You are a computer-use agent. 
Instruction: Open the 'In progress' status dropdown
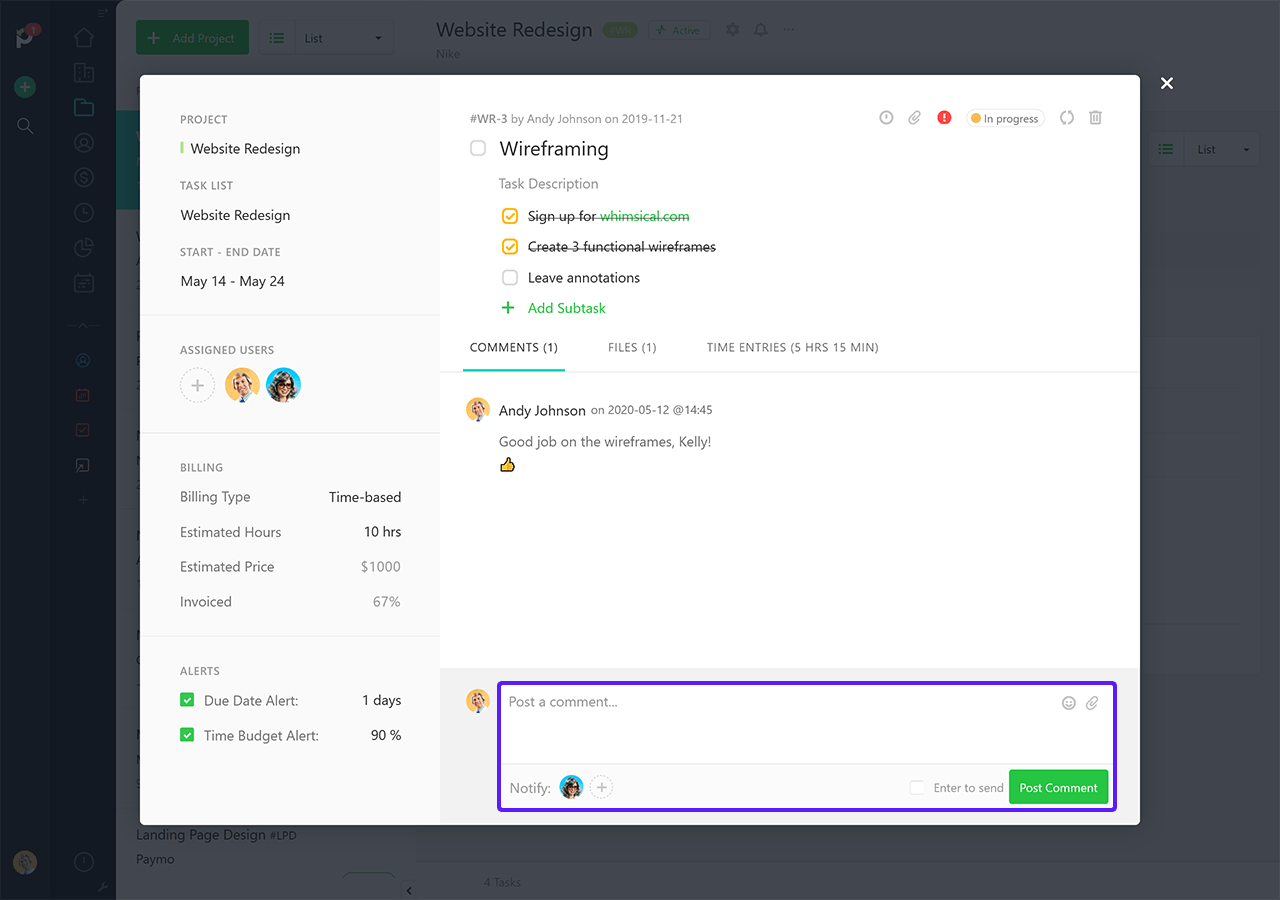click(x=1005, y=118)
